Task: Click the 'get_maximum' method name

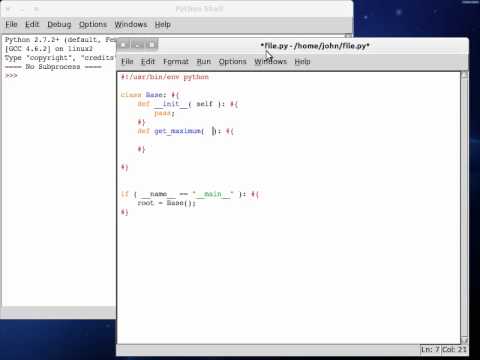Action: pos(177,131)
